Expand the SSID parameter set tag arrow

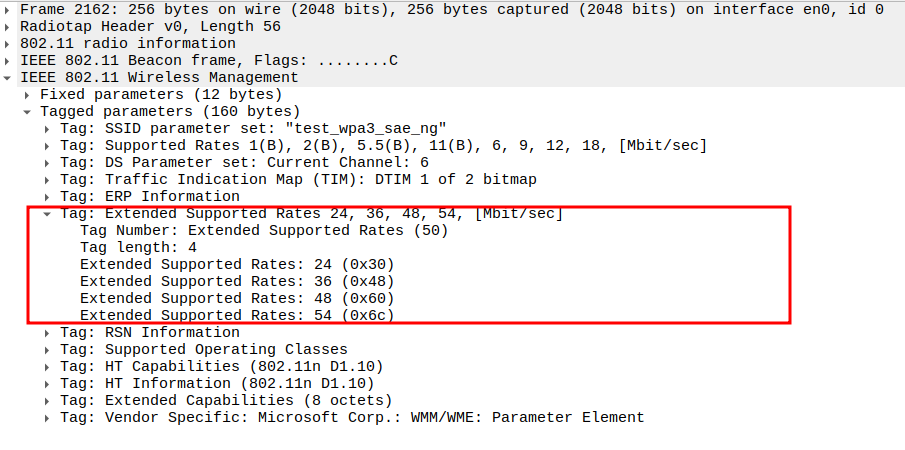[x=48, y=129]
